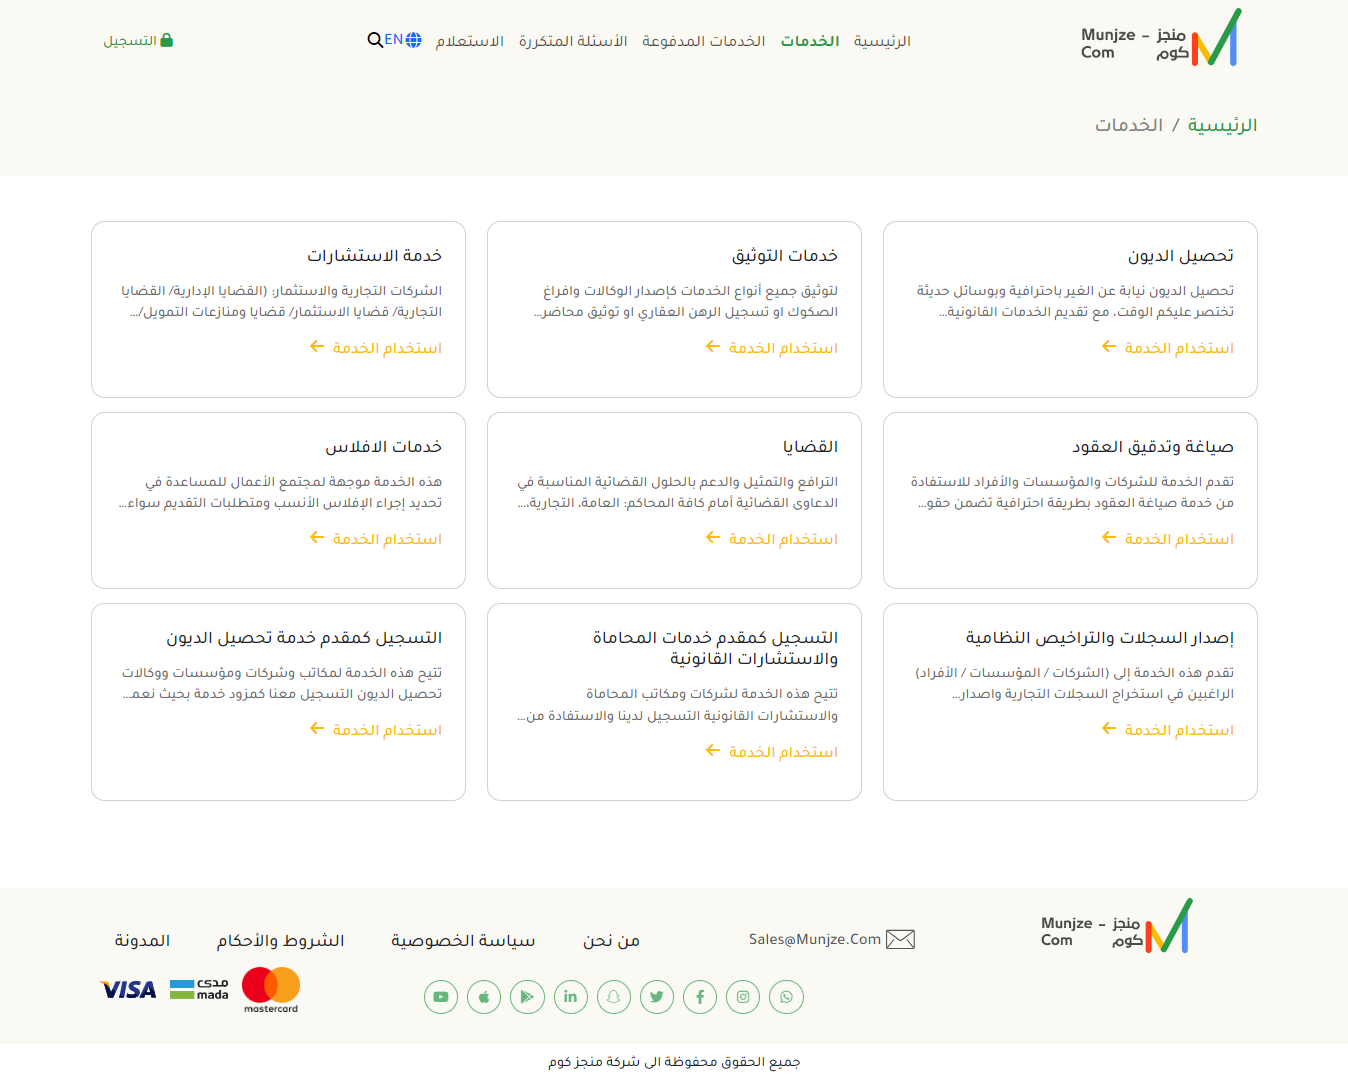Viewport: 1348px width, 1079px height.
Task: Click the Apple App Store icon
Action: [x=484, y=997]
